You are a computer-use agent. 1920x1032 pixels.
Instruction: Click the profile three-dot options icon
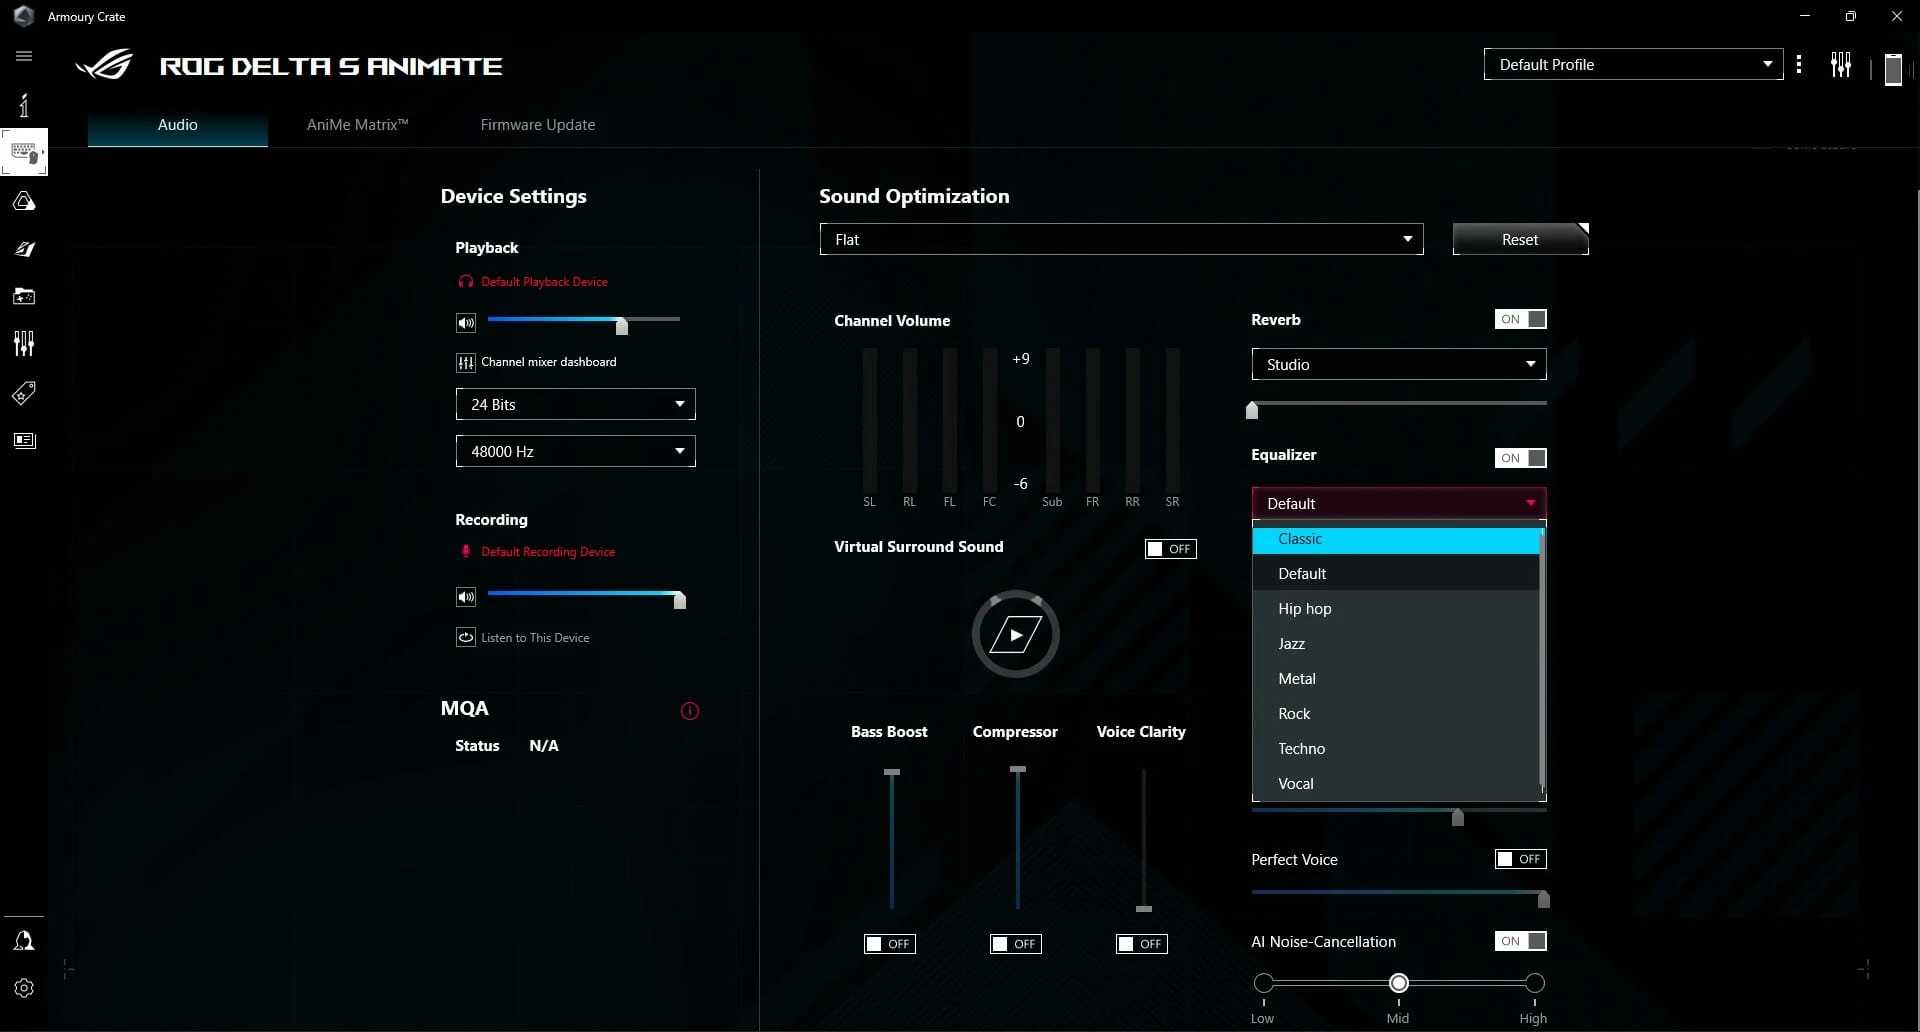[1799, 64]
